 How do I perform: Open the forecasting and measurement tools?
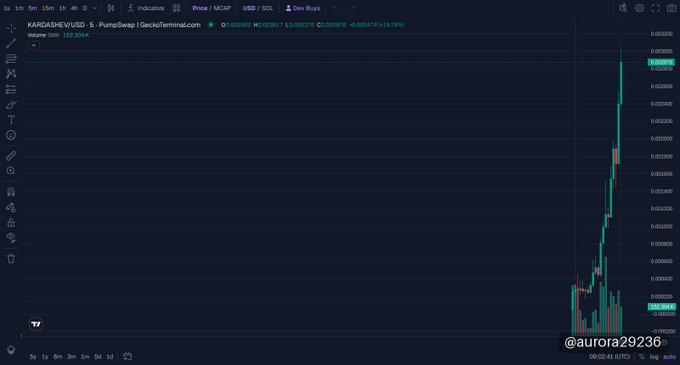(11, 89)
